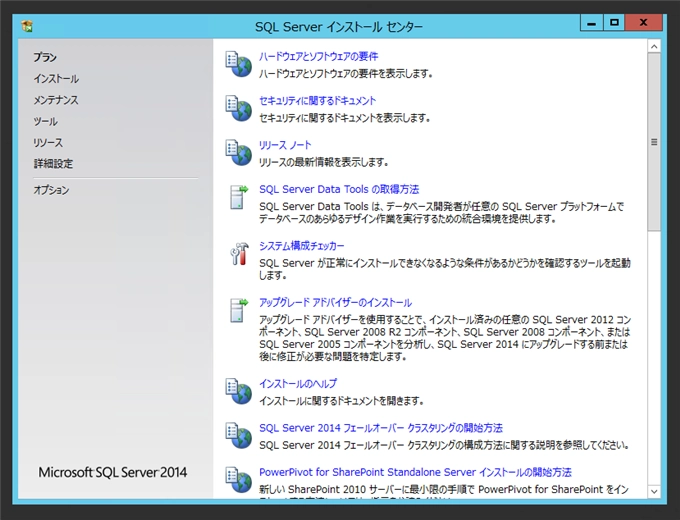The image size is (680, 520).
Task: Switch to the メンテナンス category
Action: click(56, 100)
